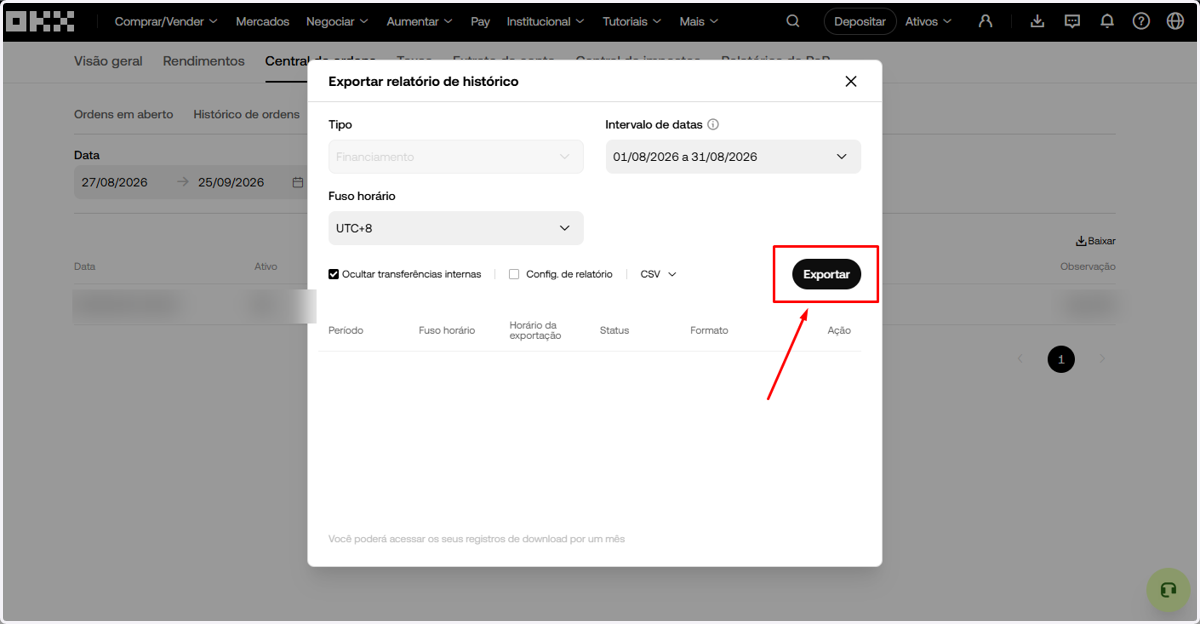Screen dimensions: 1200x624
Task: Click the OKX logo
Action: click(x=40, y=21)
